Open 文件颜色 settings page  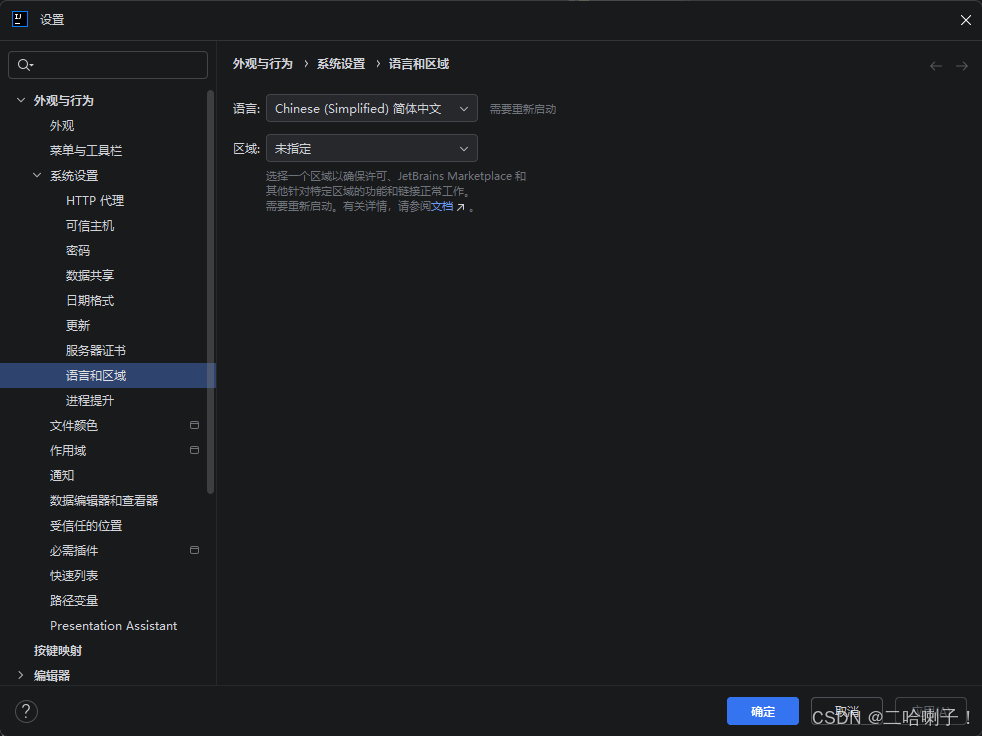click(74, 425)
